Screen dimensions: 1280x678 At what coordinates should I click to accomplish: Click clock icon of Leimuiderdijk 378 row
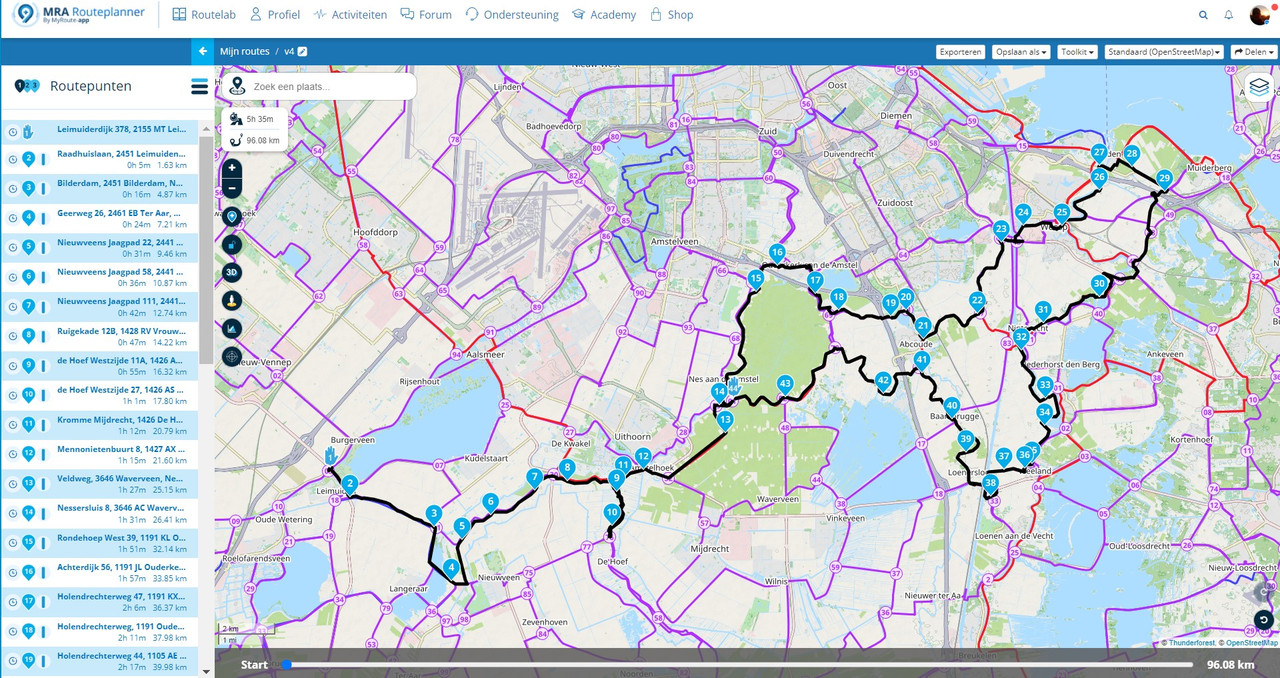[x=12, y=130]
